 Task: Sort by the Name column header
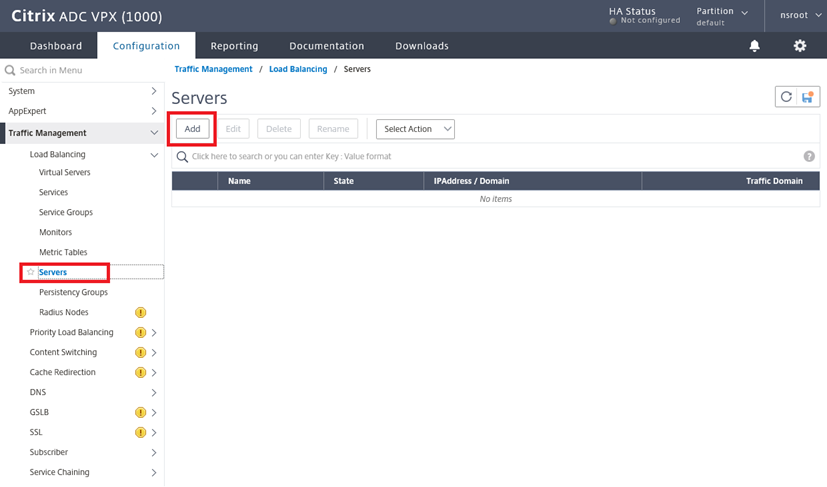270,181
